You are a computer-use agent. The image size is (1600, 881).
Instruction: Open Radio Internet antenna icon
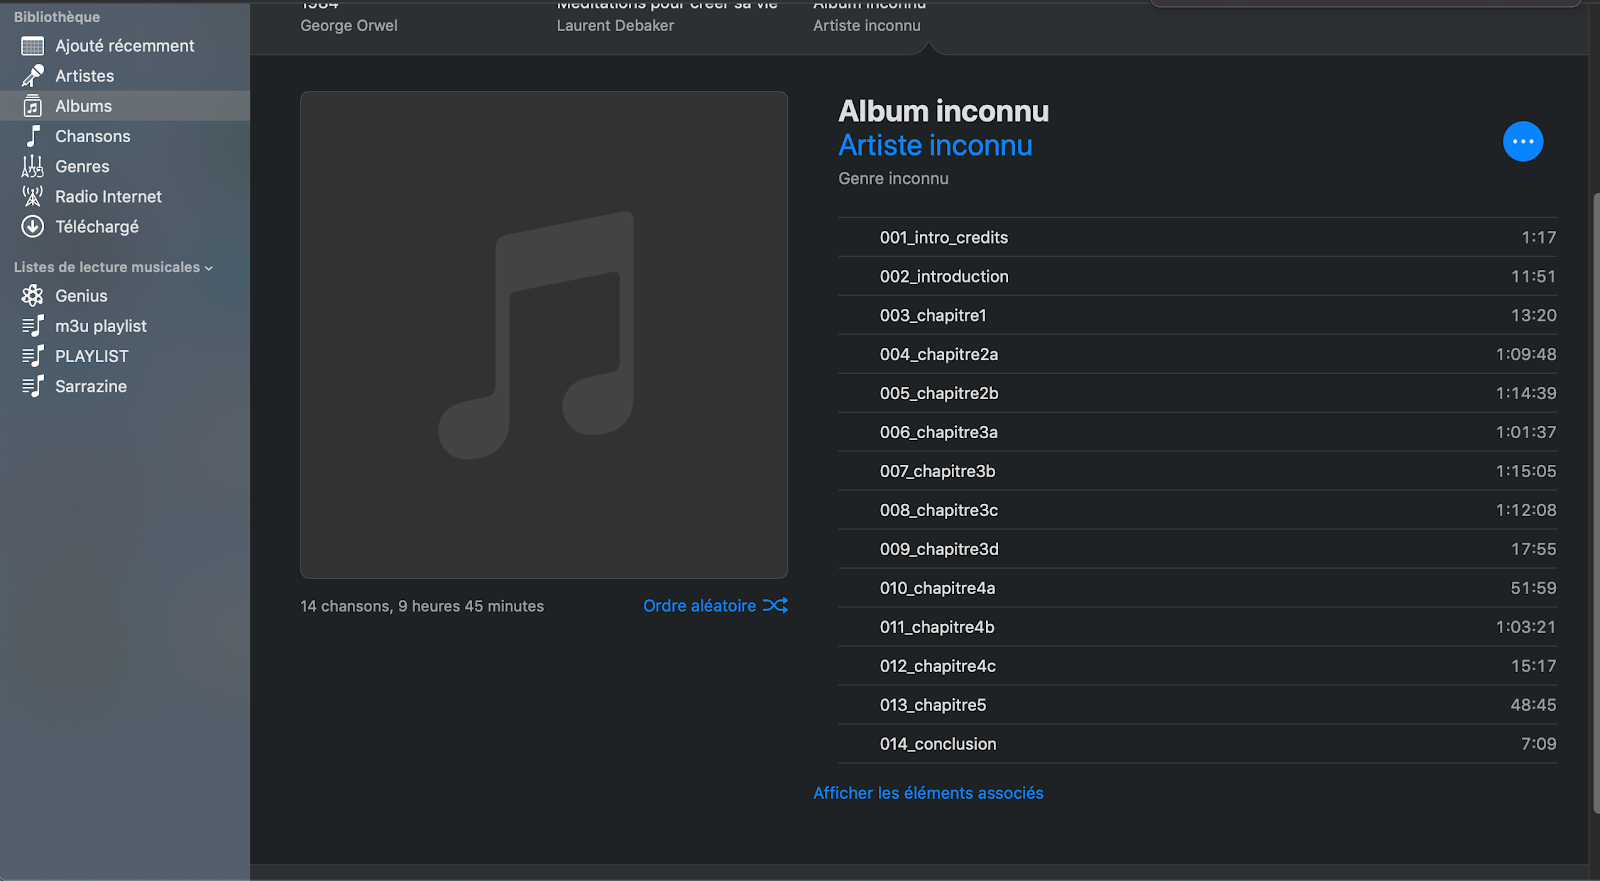point(32,197)
